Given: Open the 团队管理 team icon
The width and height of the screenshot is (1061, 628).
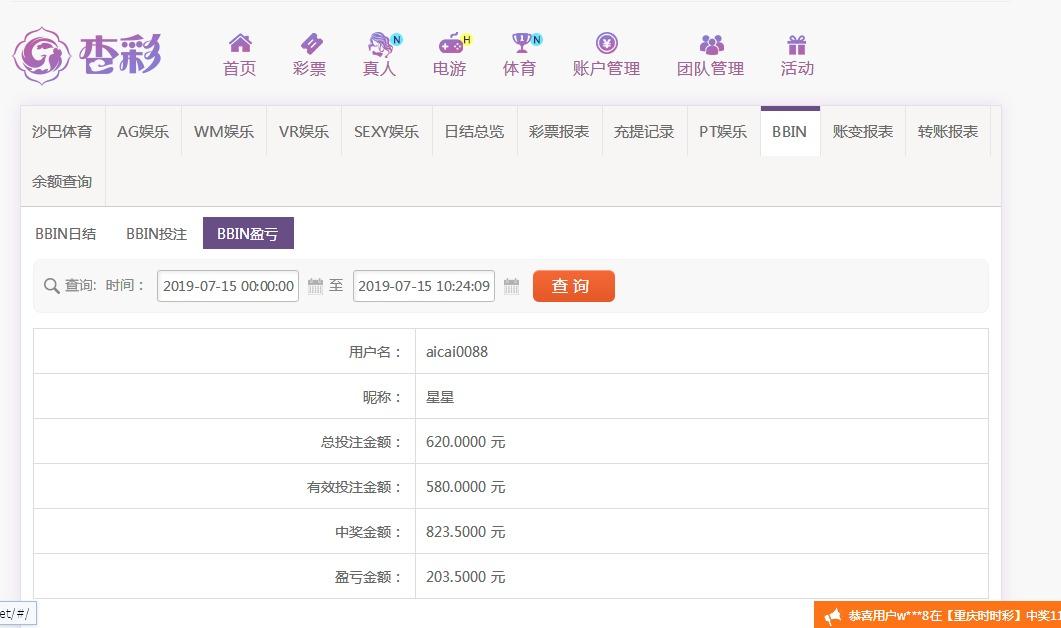Looking at the screenshot, I should tap(711, 44).
